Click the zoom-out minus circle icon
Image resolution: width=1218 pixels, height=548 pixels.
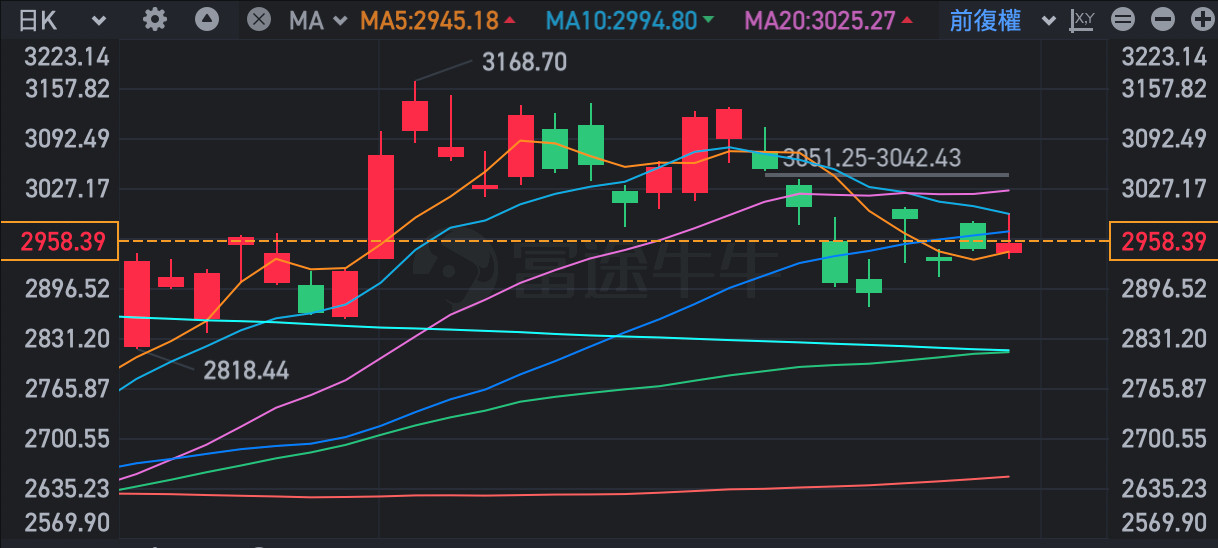click(x=1161, y=19)
